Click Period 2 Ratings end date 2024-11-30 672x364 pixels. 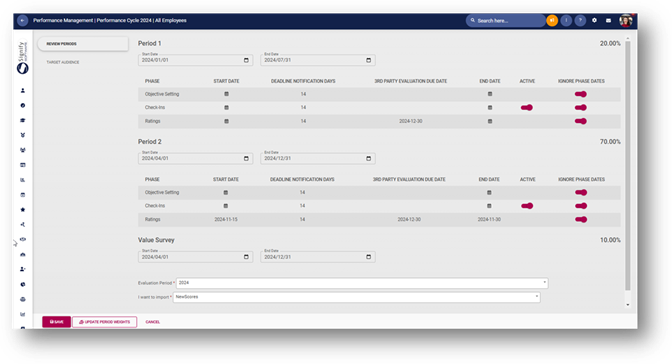click(489, 220)
